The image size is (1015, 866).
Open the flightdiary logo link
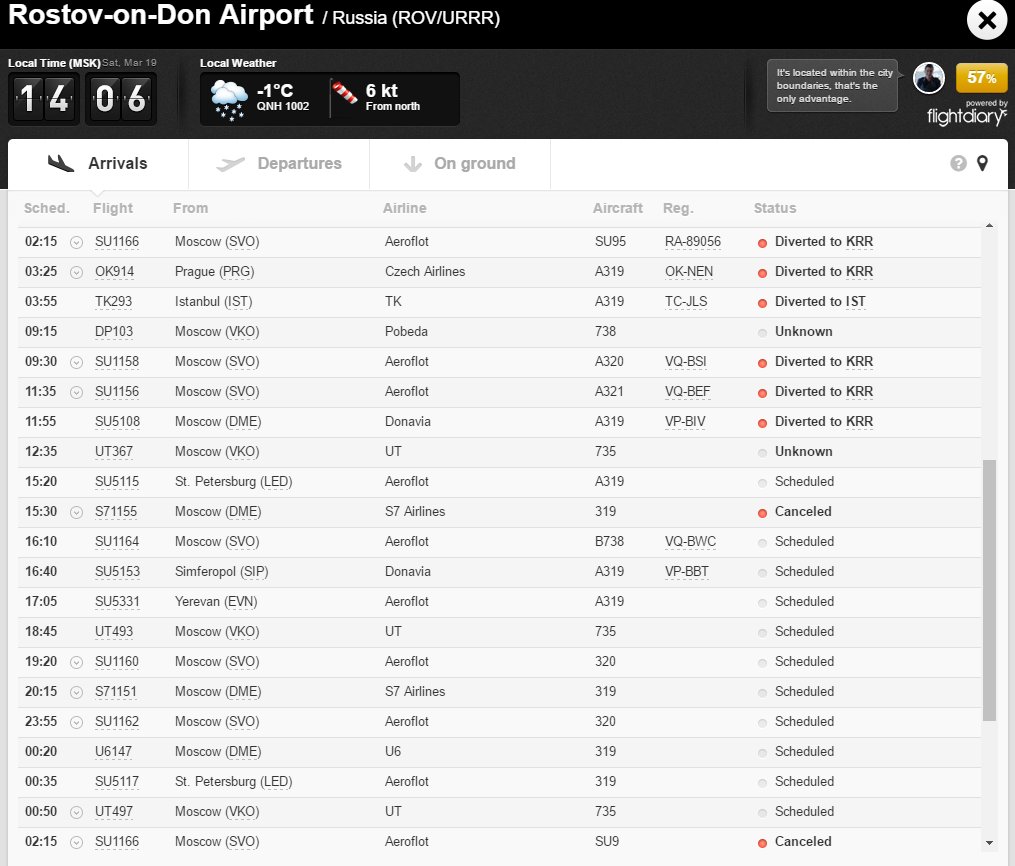click(x=966, y=117)
